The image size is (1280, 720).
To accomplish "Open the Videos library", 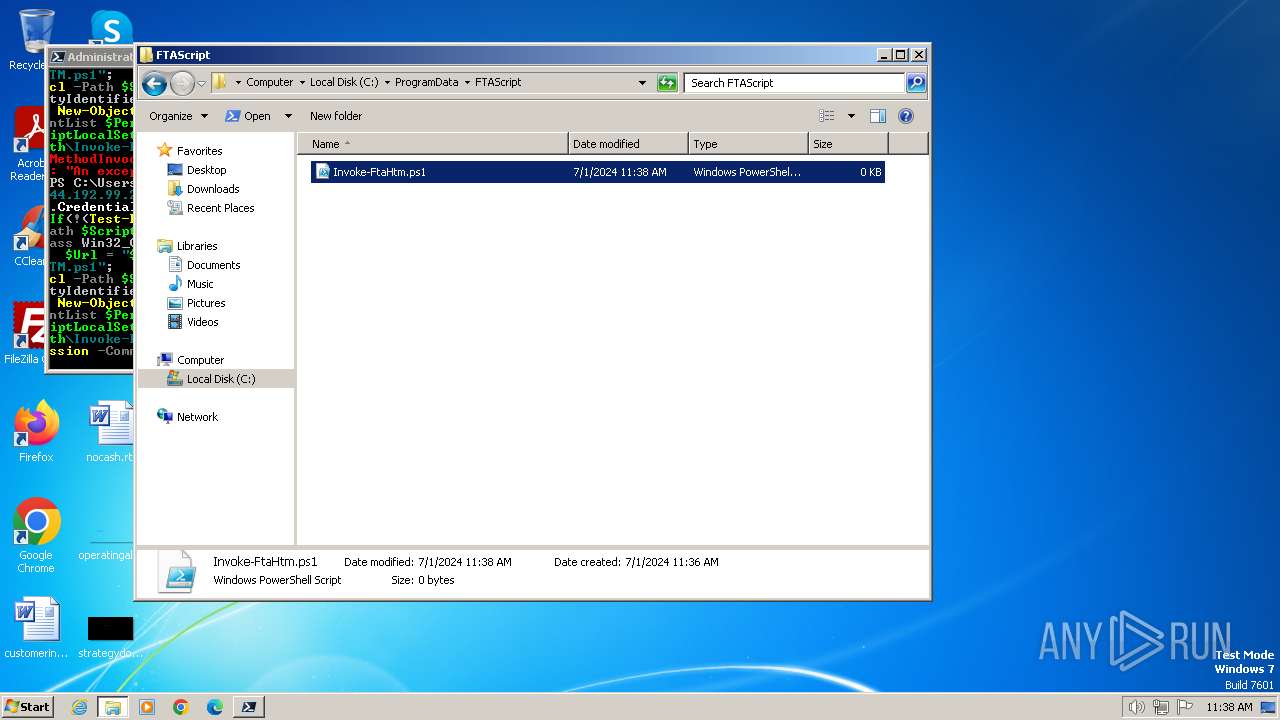I will tap(202, 322).
